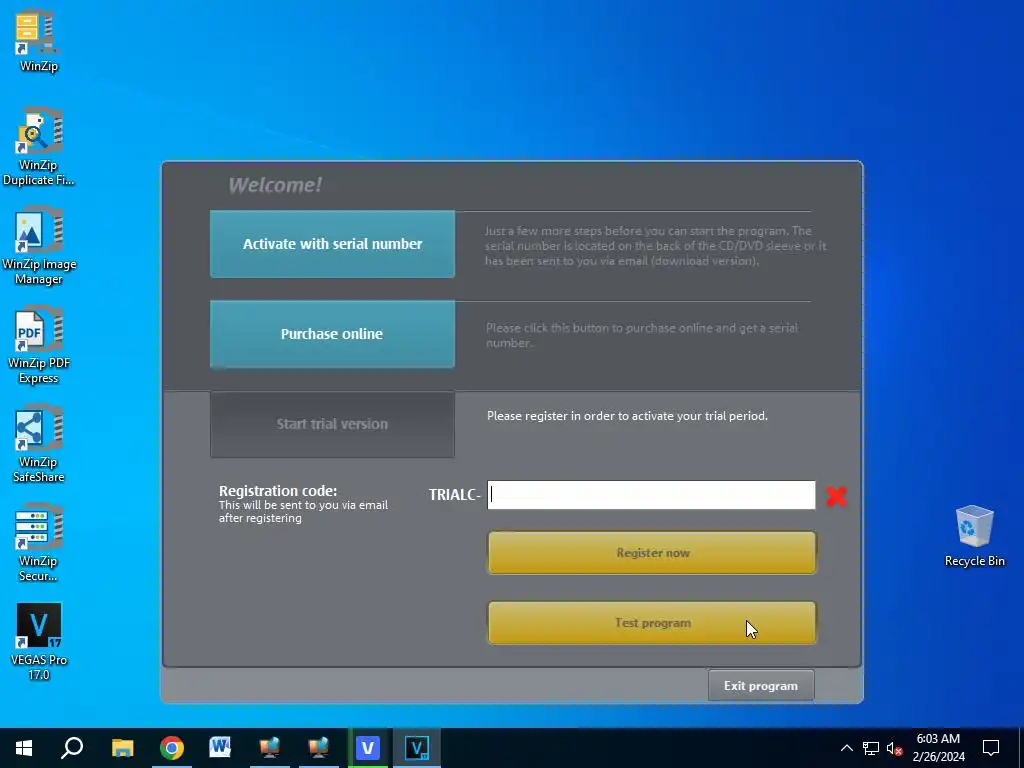The height and width of the screenshot is (768, 1024).
Task: Click the first monitor app taskbar icon
Action: pyautogui.click(x=270, y=748)
